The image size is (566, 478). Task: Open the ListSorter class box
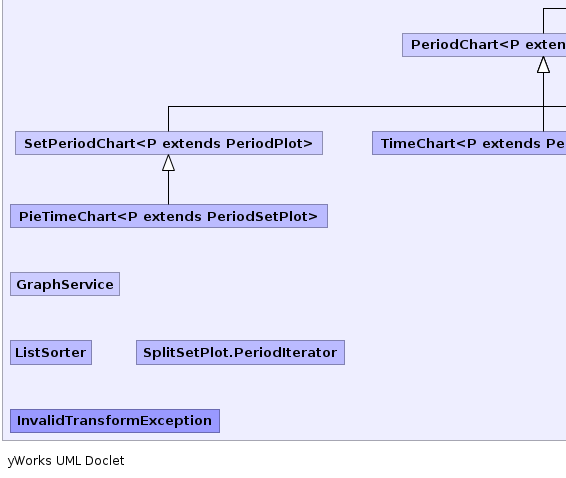pyautogui.click(x=51, y=352)
